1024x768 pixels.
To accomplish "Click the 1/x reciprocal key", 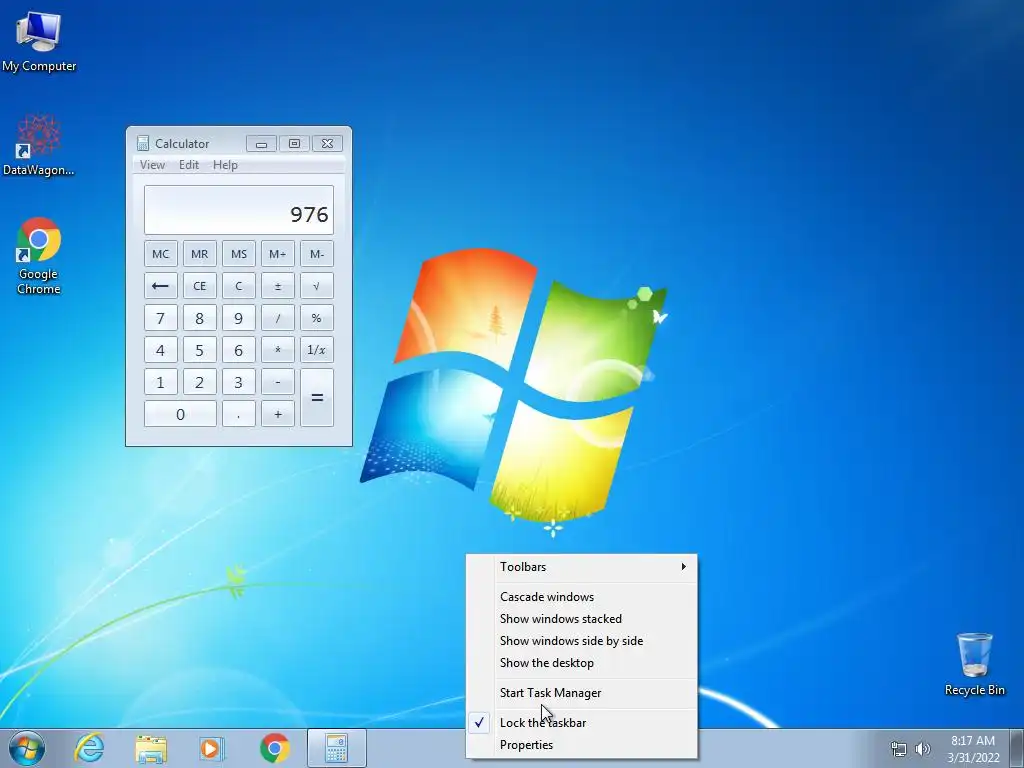I will pyautogui.click(x=317, y=350).
